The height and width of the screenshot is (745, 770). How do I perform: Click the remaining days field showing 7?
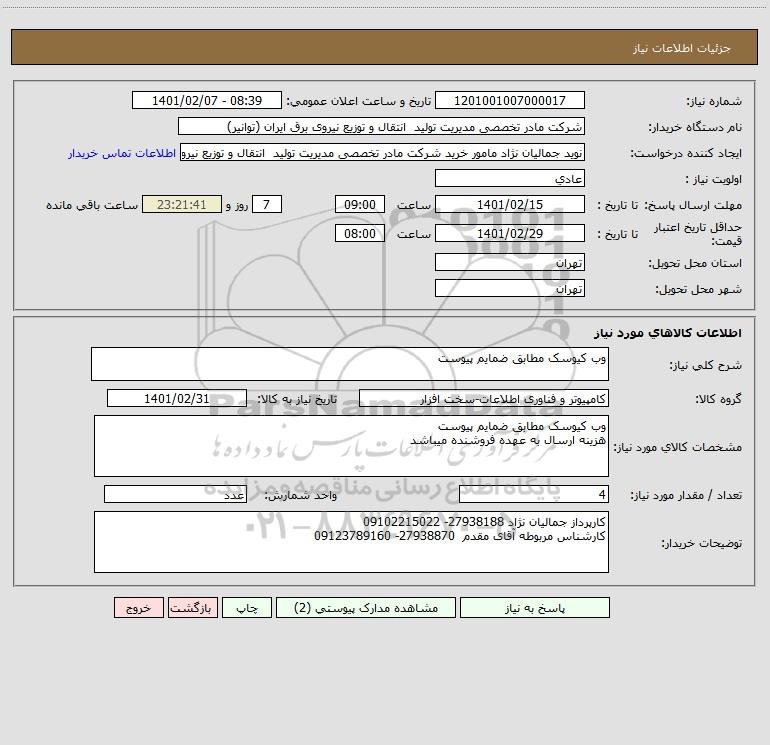(x=267, y=204)
